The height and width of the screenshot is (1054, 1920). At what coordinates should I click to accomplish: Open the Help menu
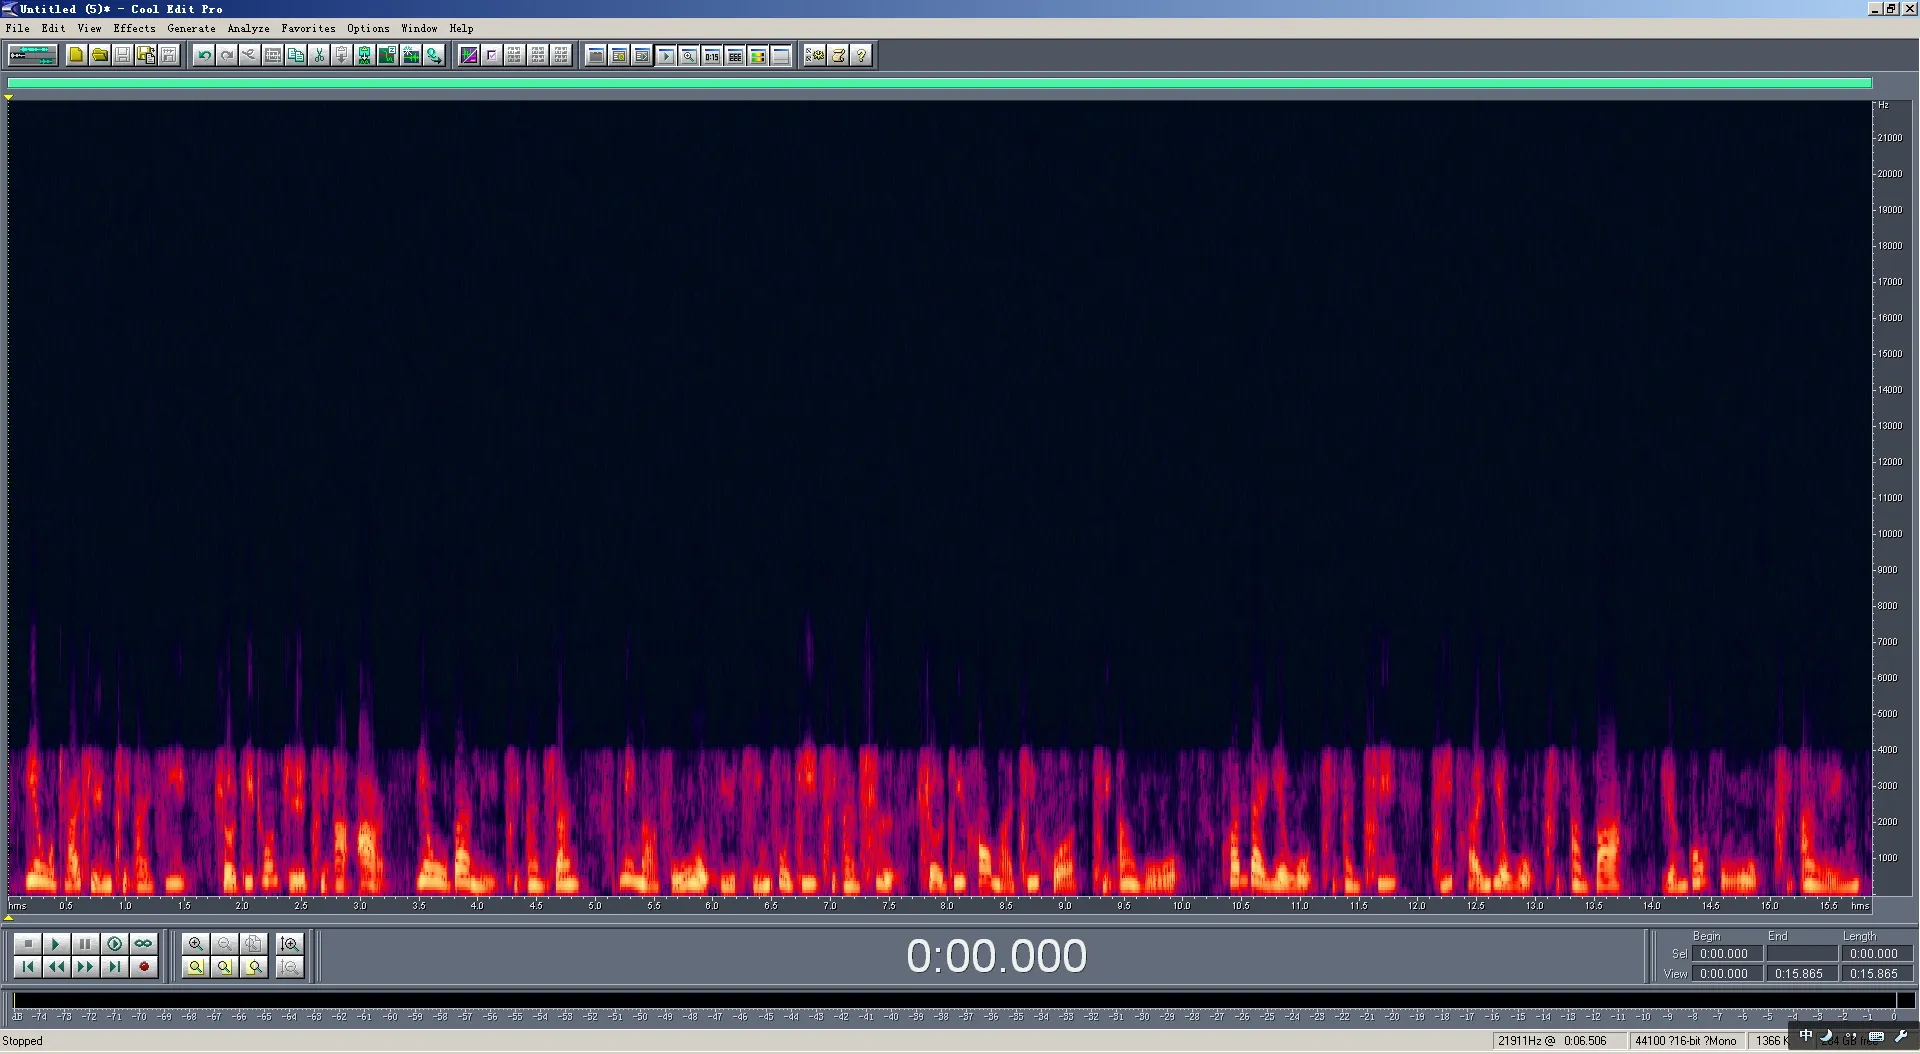coord(461,28)
